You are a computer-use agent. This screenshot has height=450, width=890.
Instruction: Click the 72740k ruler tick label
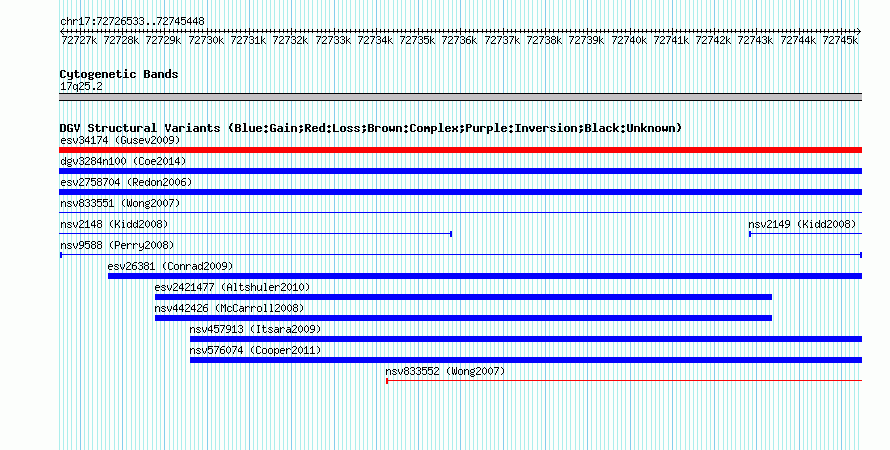[629, 40]
